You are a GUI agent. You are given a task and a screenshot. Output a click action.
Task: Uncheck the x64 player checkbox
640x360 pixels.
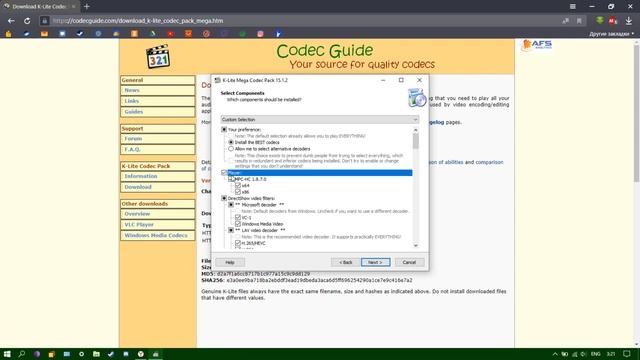[238, 185]
